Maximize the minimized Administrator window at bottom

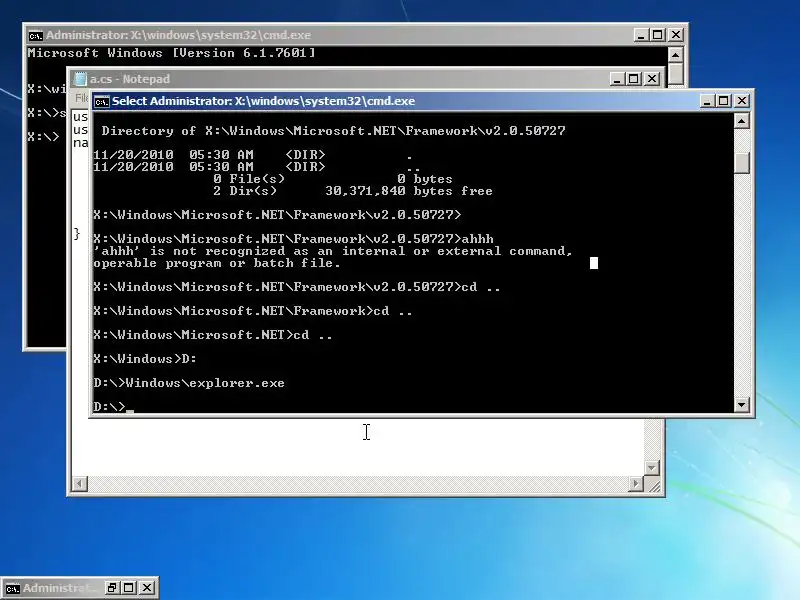(x=129, y=588)
